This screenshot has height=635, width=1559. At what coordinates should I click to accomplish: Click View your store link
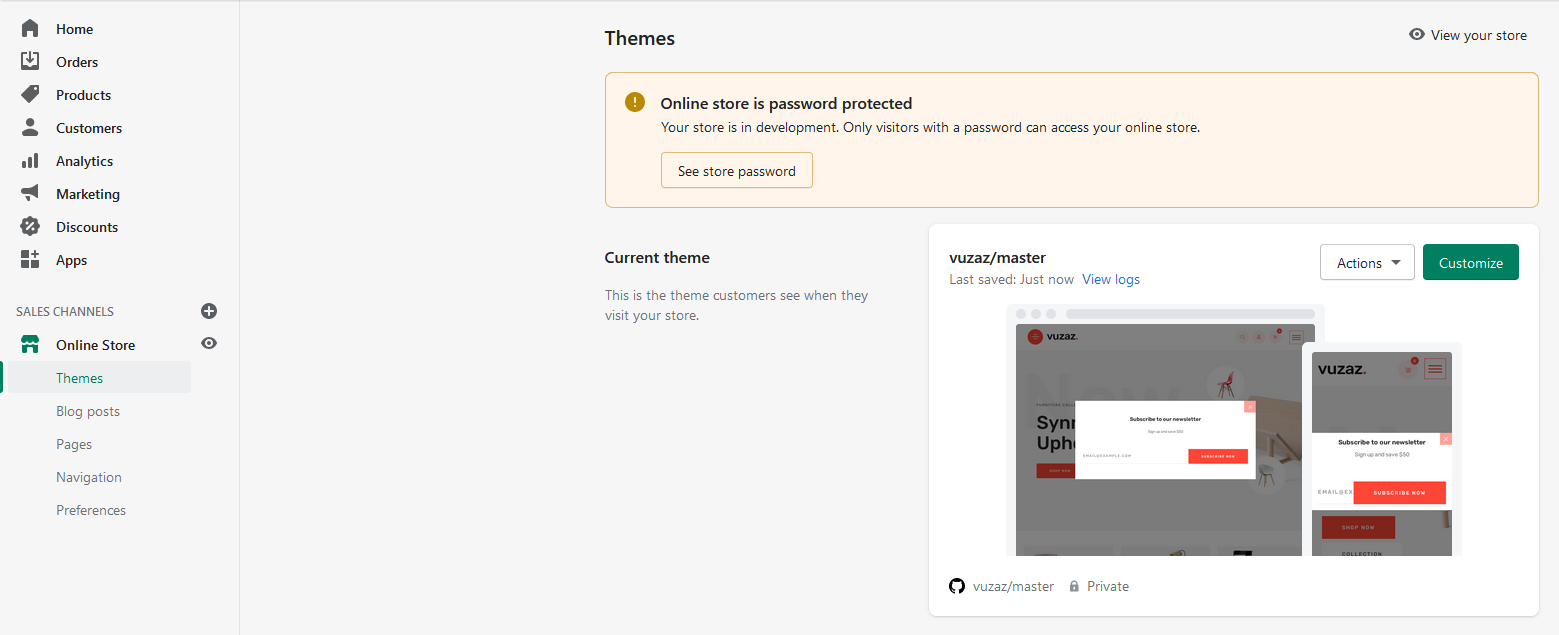coord(1468,35)
